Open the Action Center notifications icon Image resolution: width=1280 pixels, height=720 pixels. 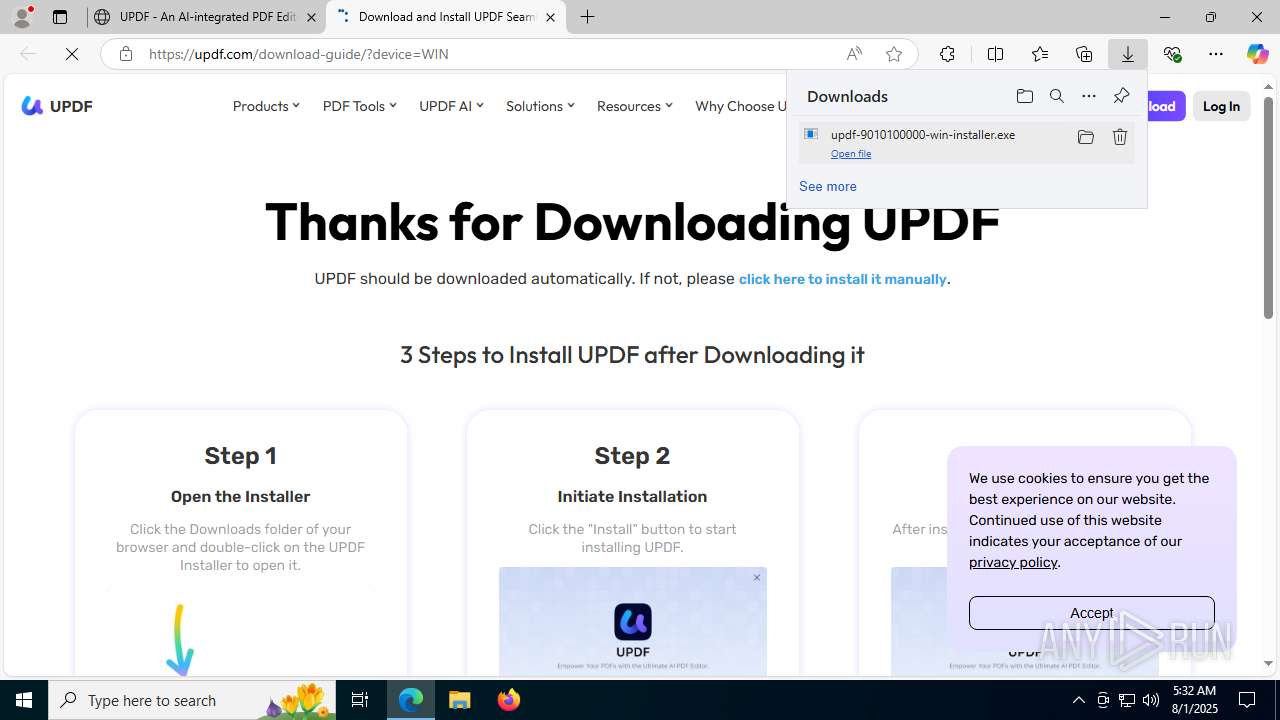pos(1248,700)
